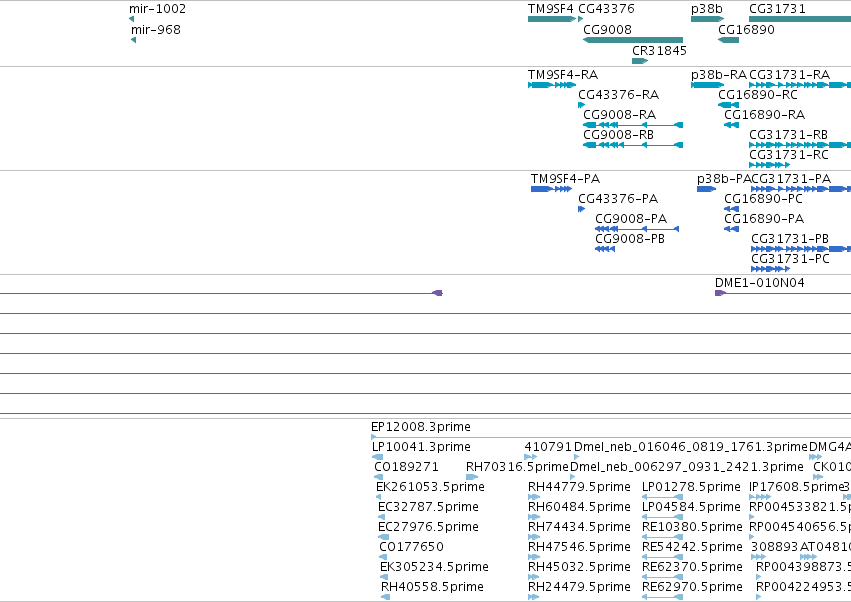
Task: Click the DME1-010N04 clone feature
Action: tap(783, 293)
